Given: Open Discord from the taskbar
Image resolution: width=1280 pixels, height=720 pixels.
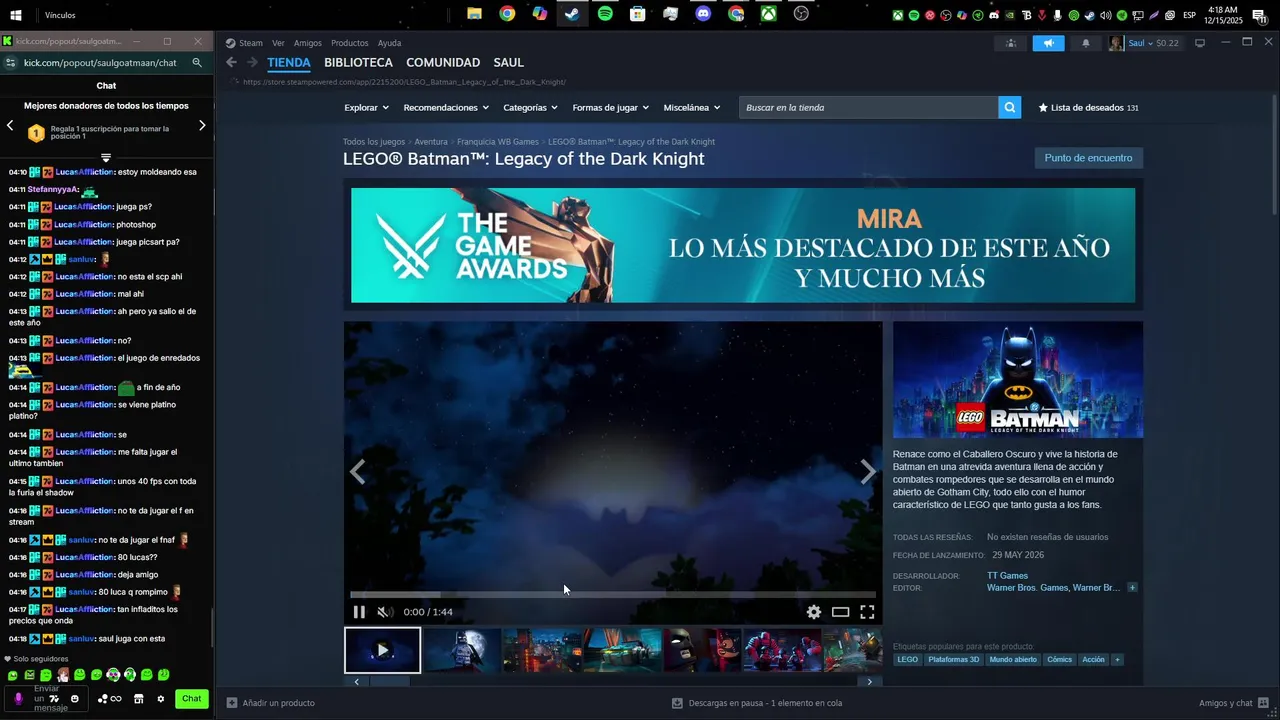Looking at the screenshot, I should pos(703,14).
